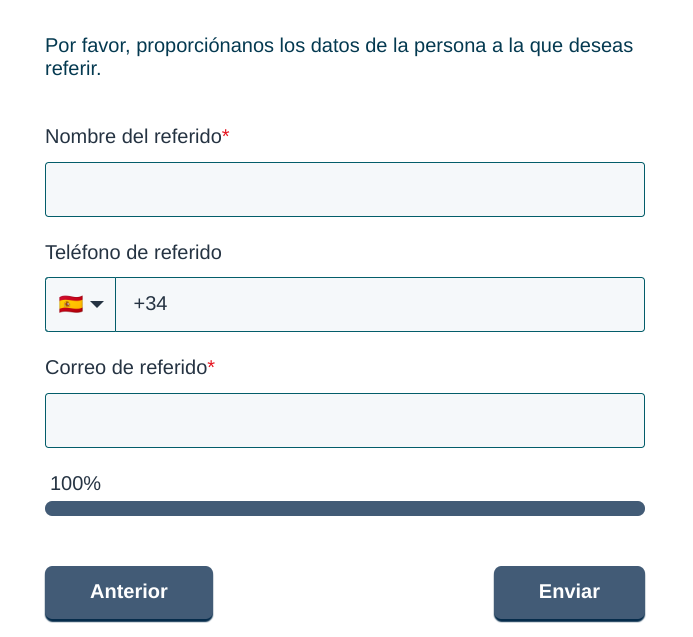This screenshot has height=637, width=693.
Task: Click the 'Nombre del referido' label
Action: click(133, 137)
